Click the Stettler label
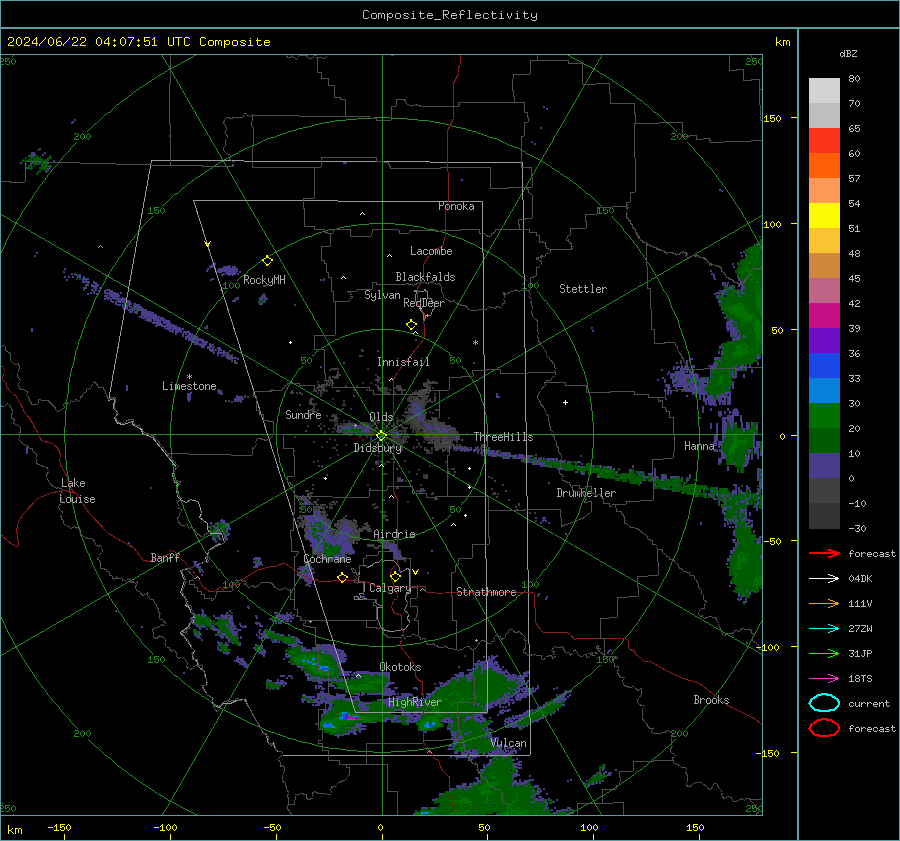This screenshot has width=900, height=841. click(x=583, y=289)
